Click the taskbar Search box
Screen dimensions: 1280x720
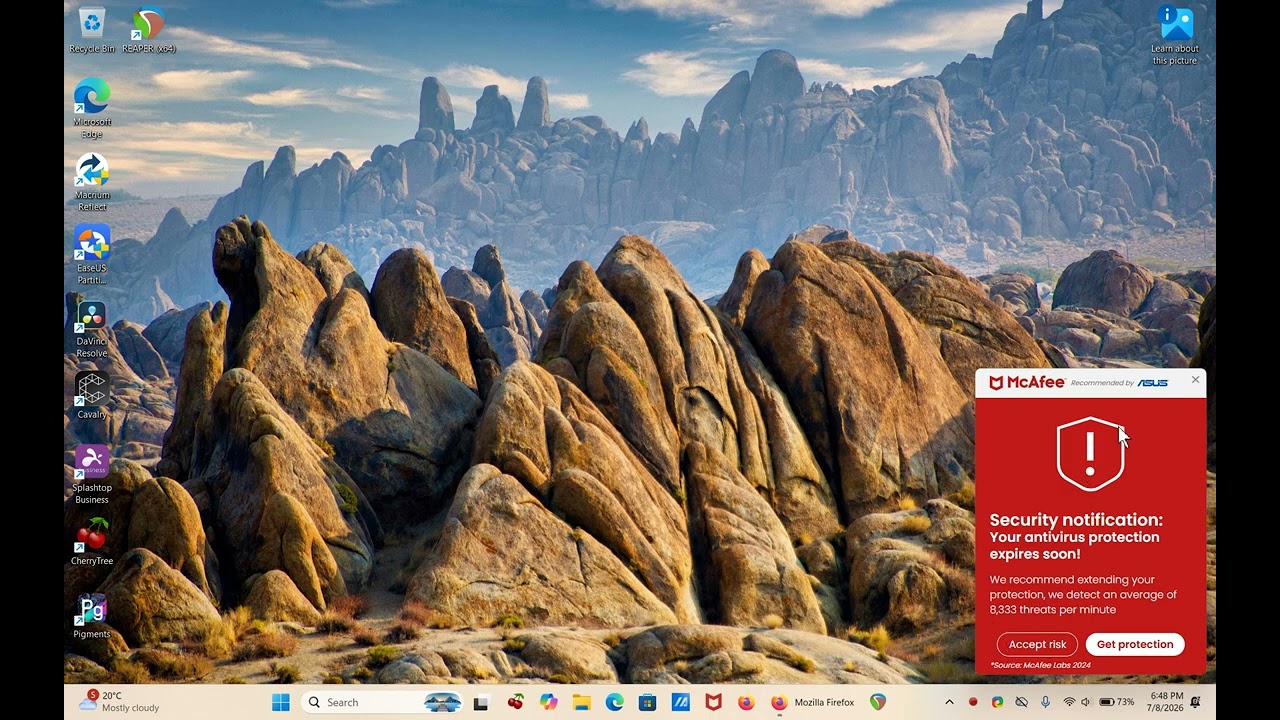[384, 702]
